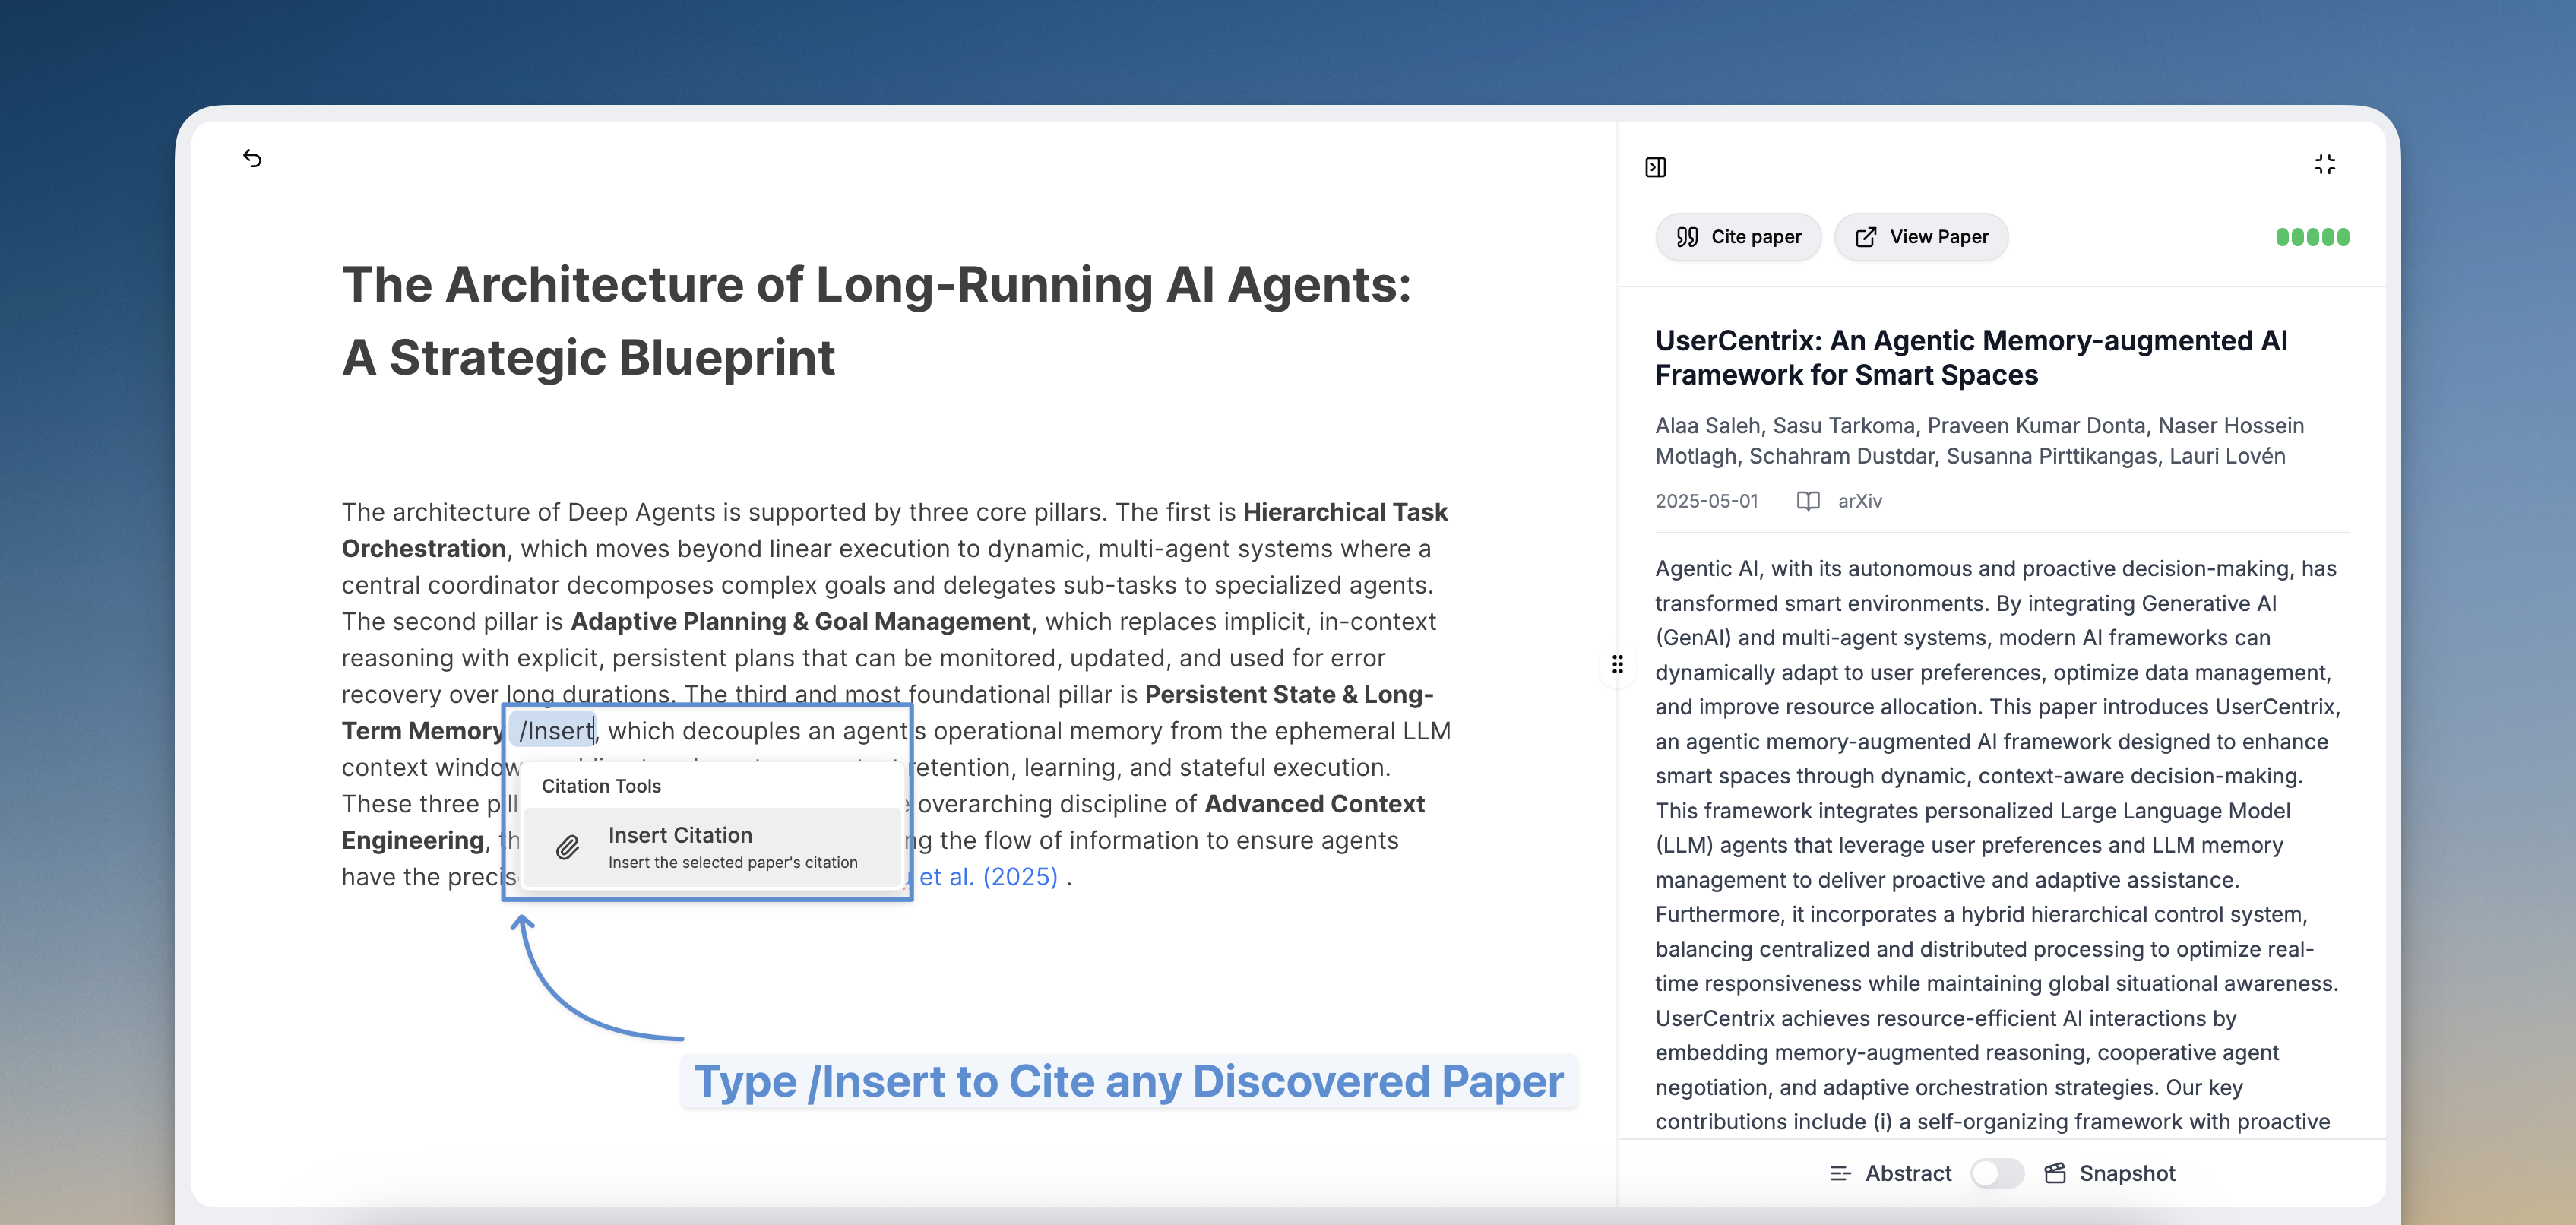
Task: Click the paperclip icon beside Insert Citation
Action: pos(567,847)
